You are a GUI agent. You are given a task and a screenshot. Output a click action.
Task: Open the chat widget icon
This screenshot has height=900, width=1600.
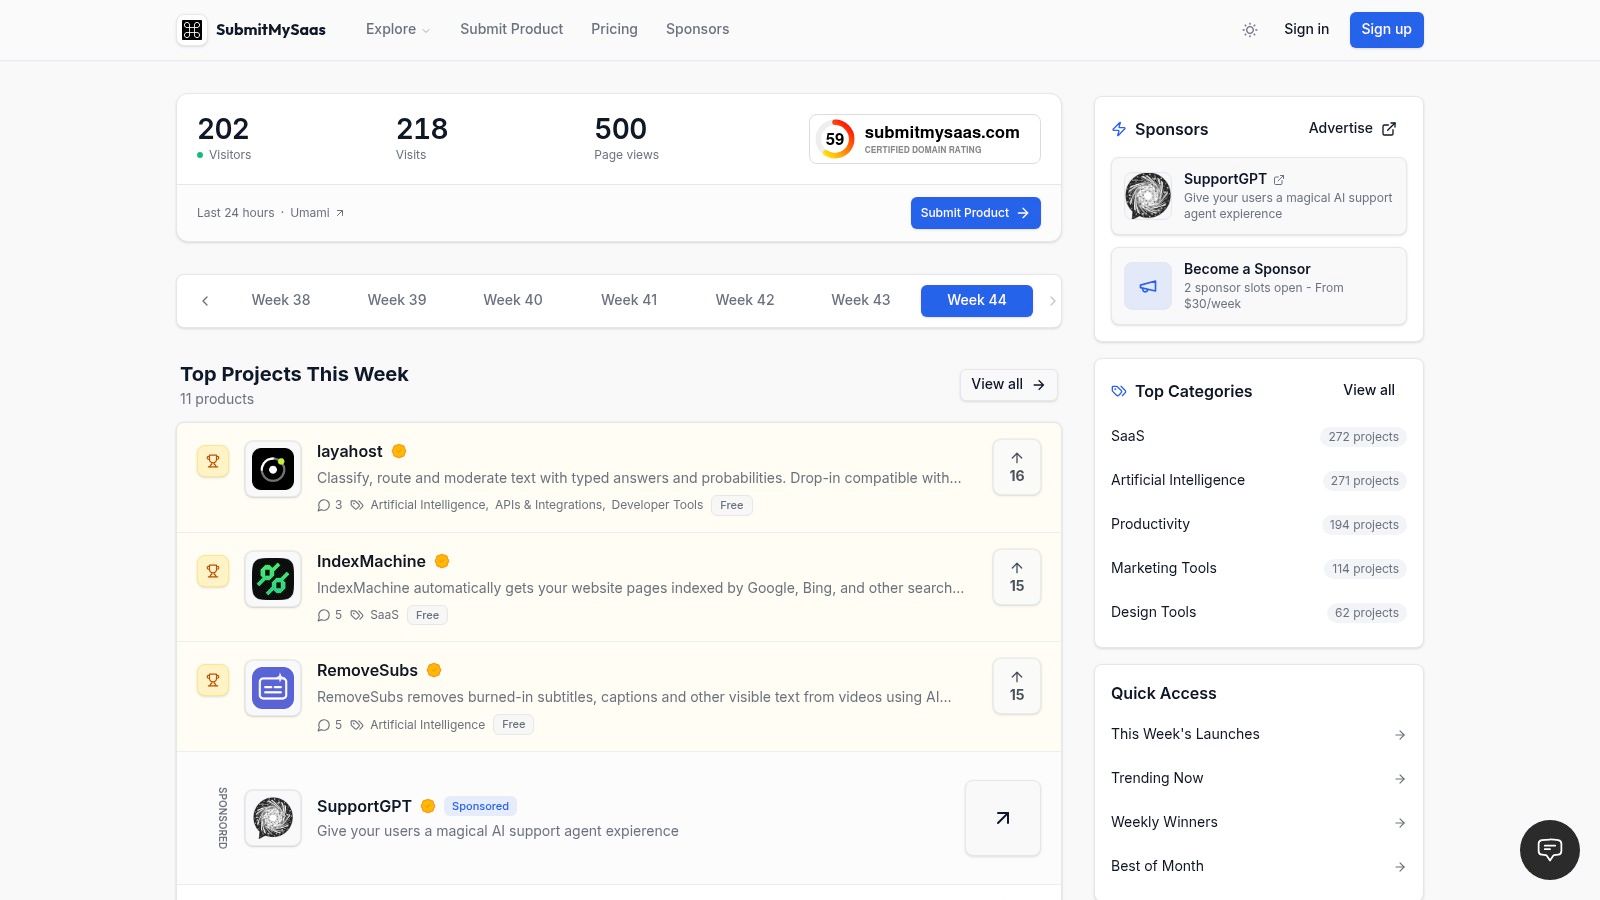[1550, 850]
